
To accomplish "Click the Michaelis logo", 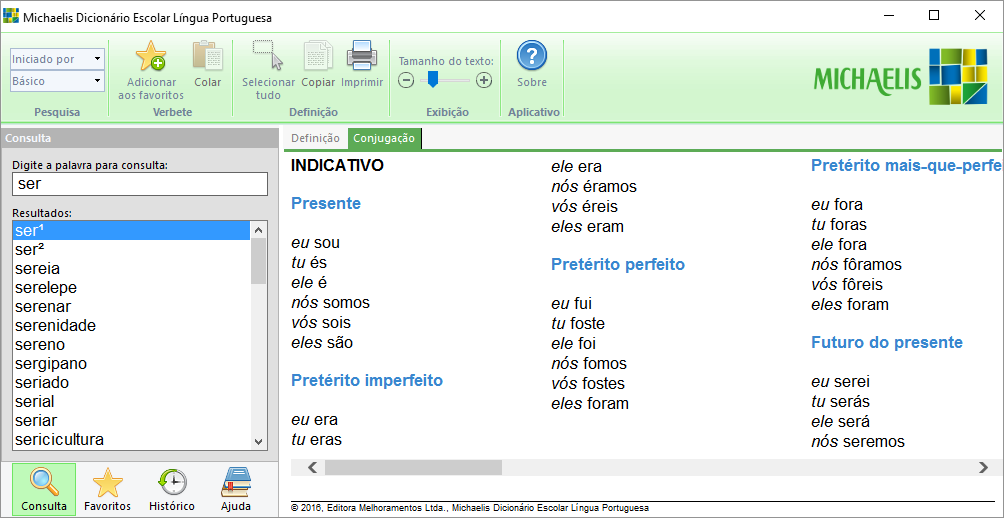I will 900,77.
